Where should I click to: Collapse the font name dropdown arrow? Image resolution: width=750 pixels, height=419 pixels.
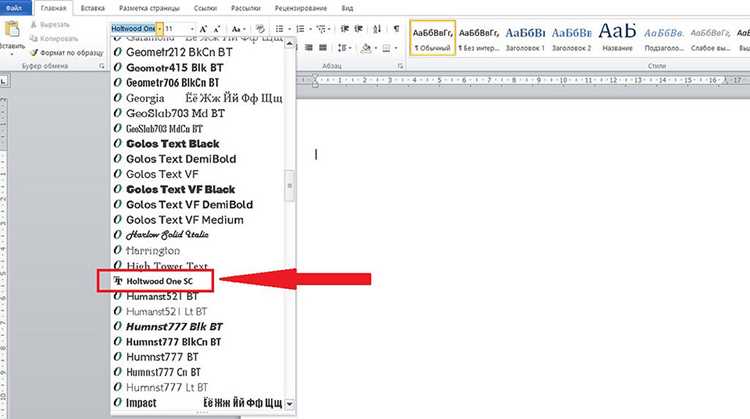click(159, 29)
